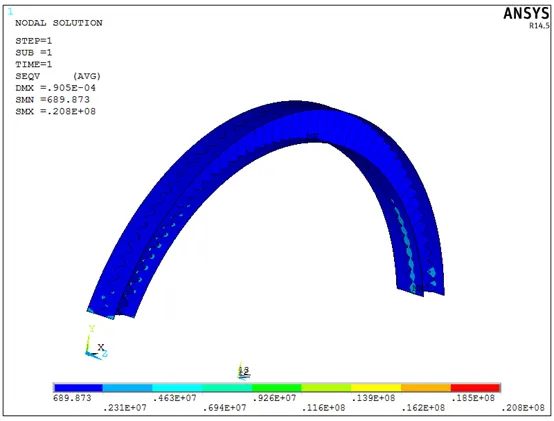This screenshot has height=421, width=554.
Task: Click the '(AVG)' label
Action: [x=87, y=76]
